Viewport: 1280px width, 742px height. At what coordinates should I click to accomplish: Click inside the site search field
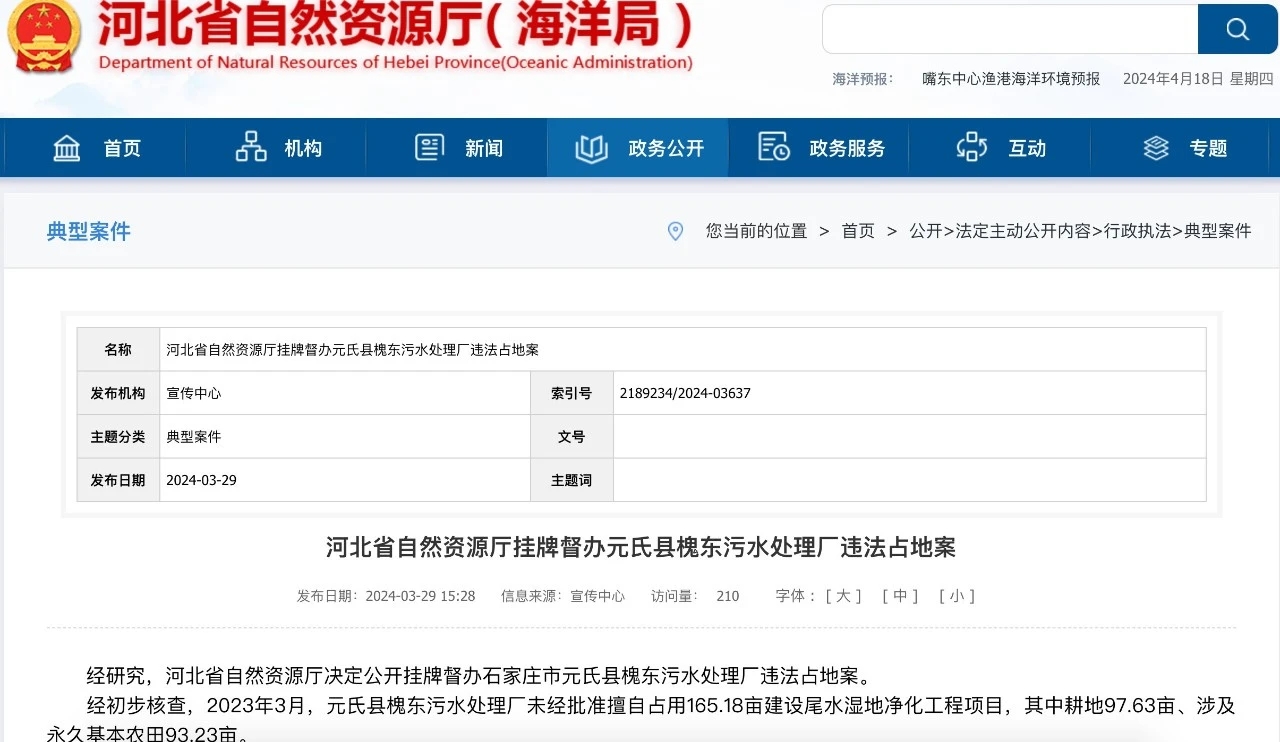click(x=1010, y=29)
